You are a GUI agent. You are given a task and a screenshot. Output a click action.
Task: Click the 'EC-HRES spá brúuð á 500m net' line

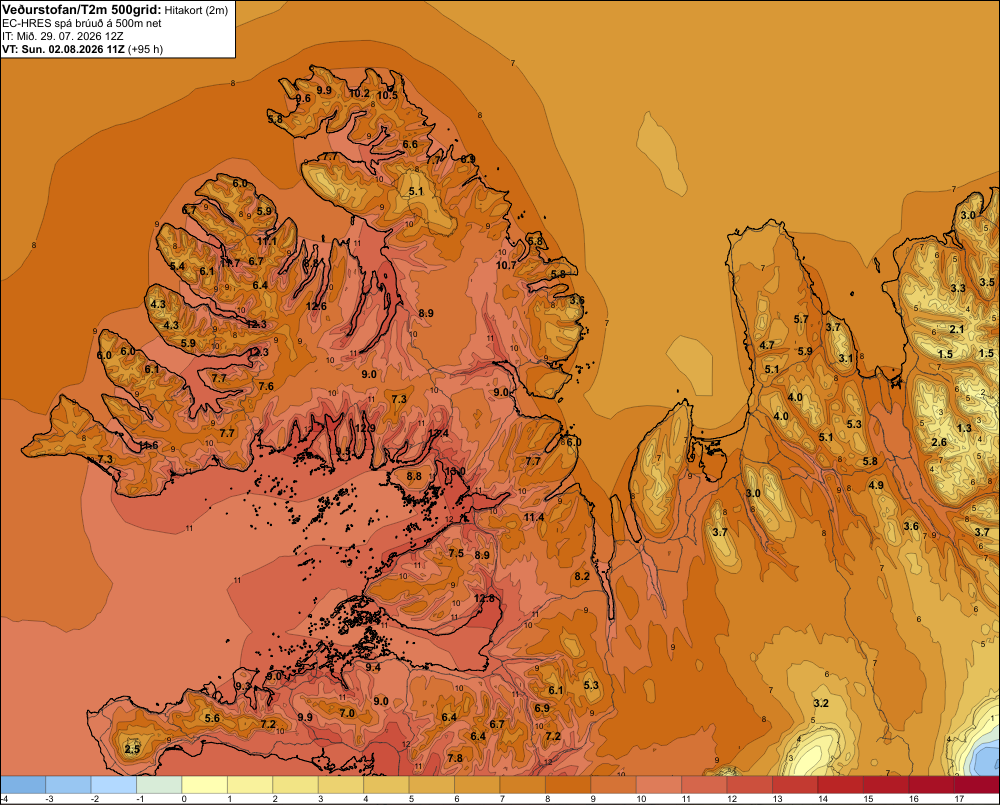coord(82,24)
